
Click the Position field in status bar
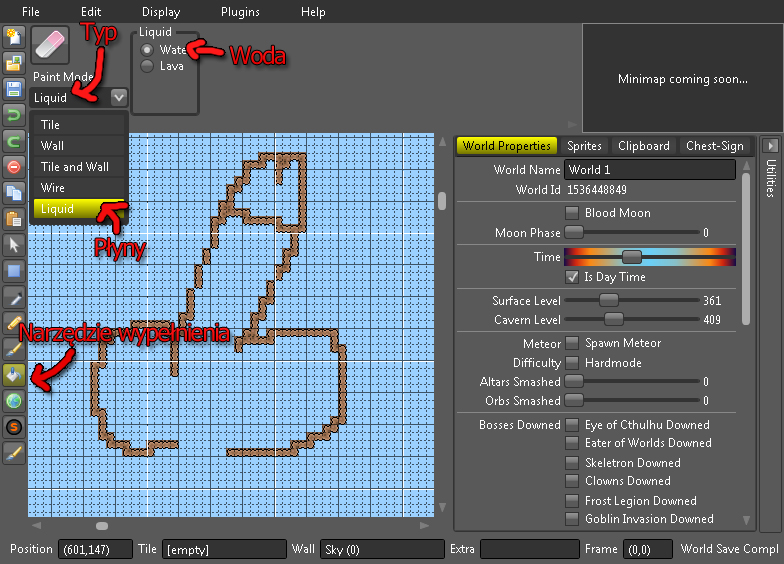click(x=95, y=549)
